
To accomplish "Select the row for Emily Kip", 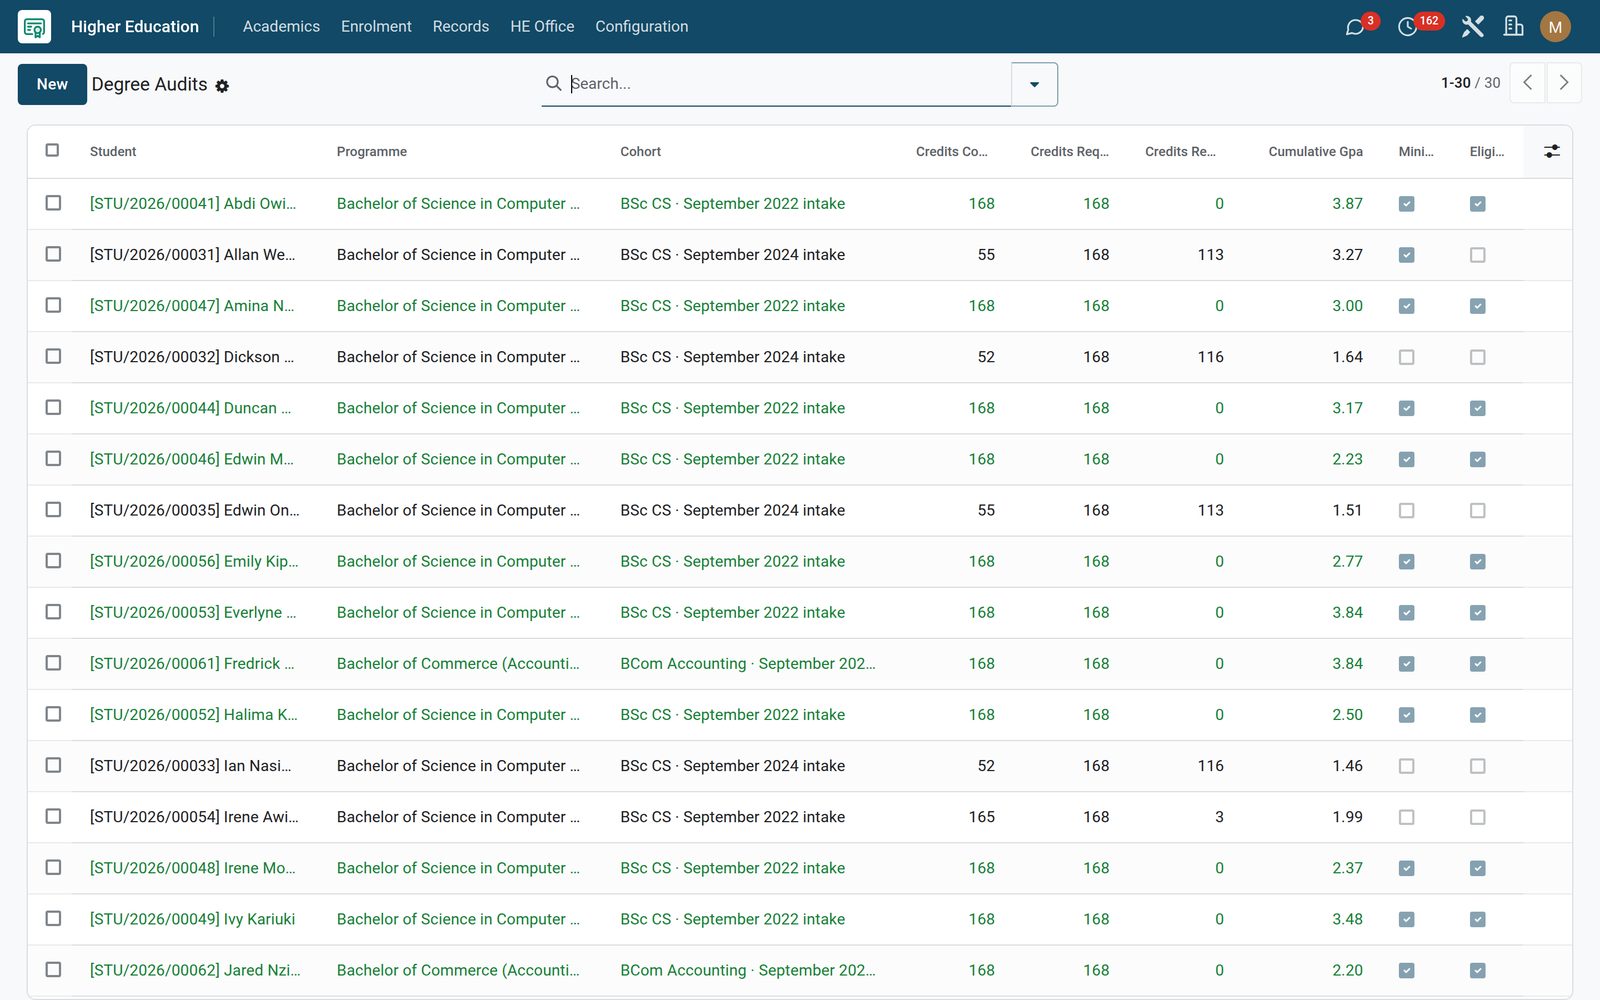I will tap(53, 561).
